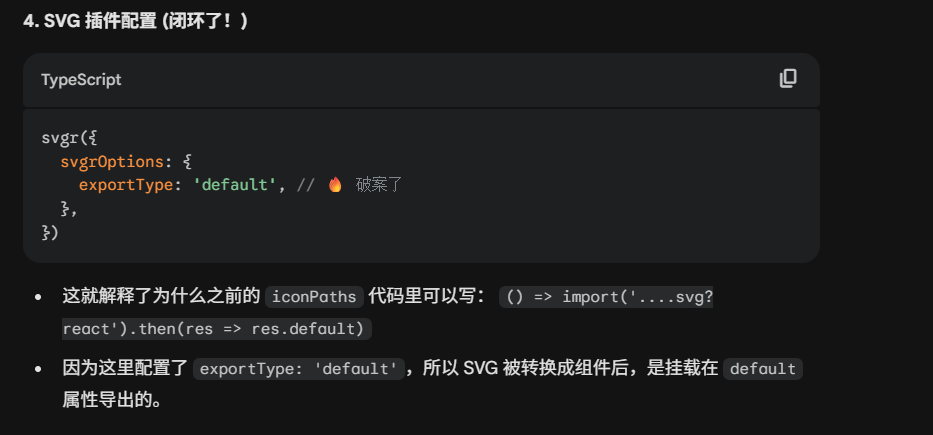The width and height of the screenshot is (933, 435).
Task: Click the "react').then(res => res.default)" inline code
Action: 216,328
